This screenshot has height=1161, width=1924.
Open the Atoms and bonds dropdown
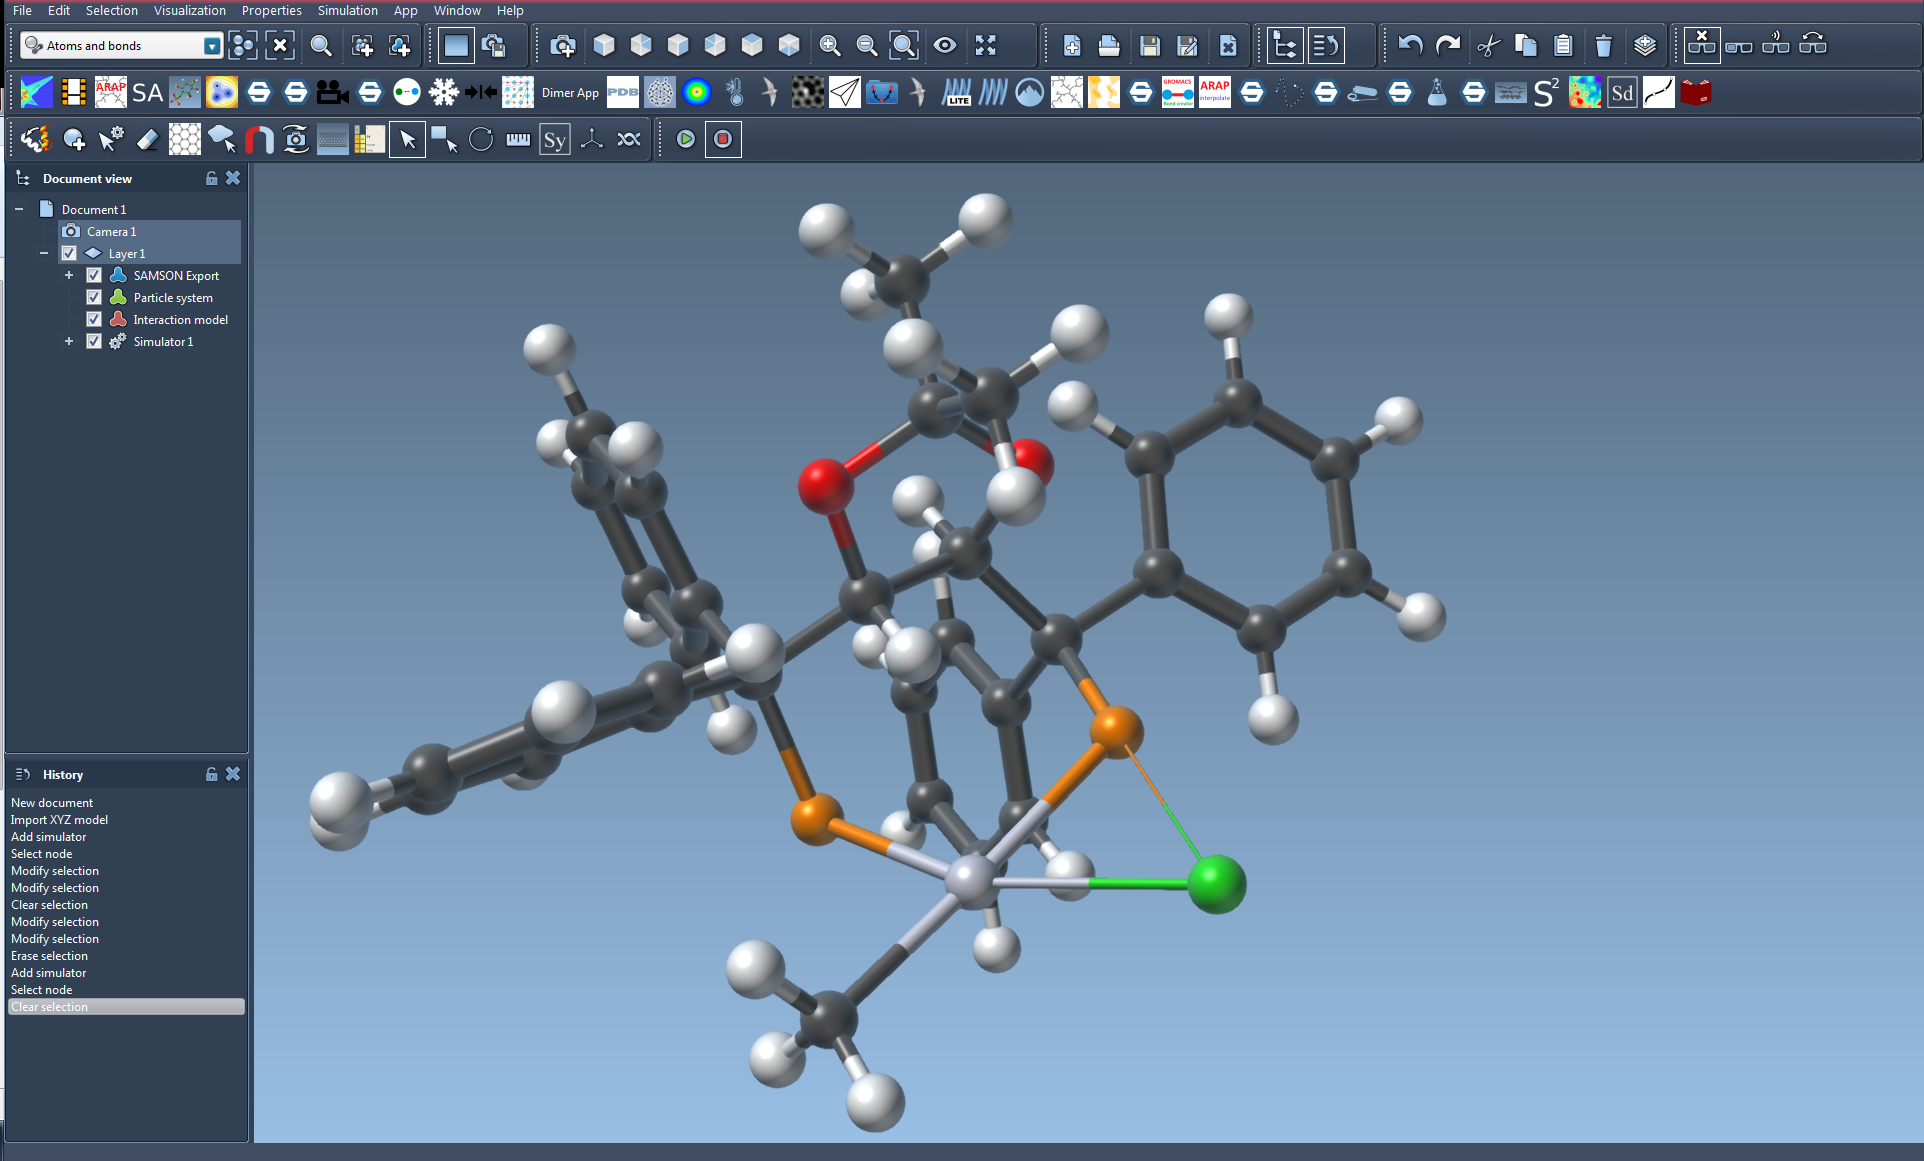211,46
